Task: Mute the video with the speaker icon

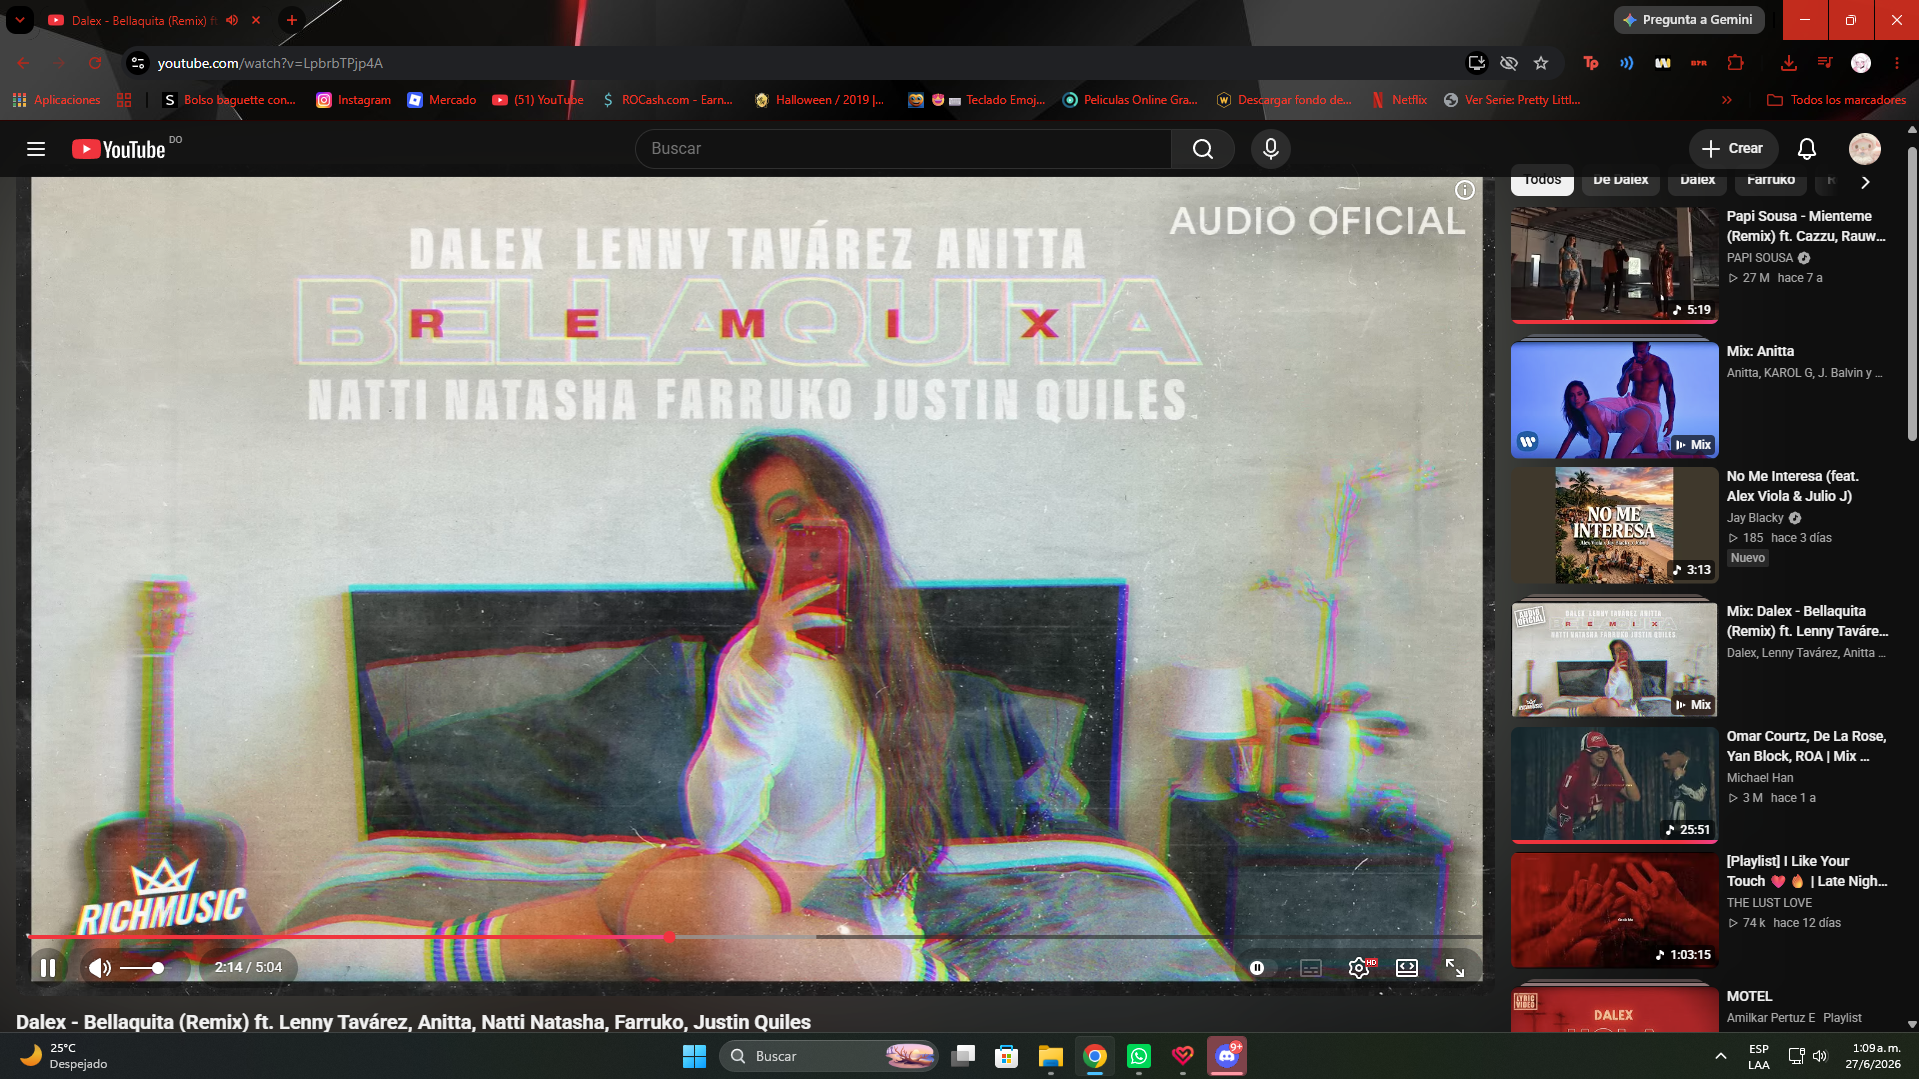Action: coord(99,967)
